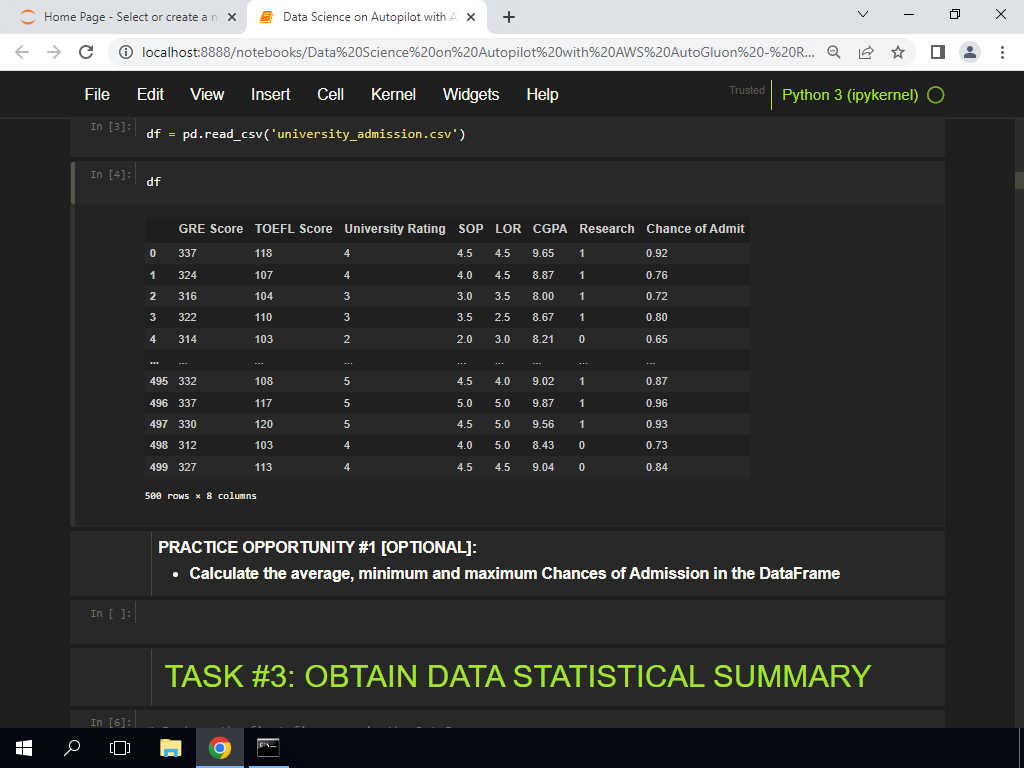The height and width of the screenshot is (768, 1024).
Task: Click the Trusted notebook indicator
Action: (747, 90)
